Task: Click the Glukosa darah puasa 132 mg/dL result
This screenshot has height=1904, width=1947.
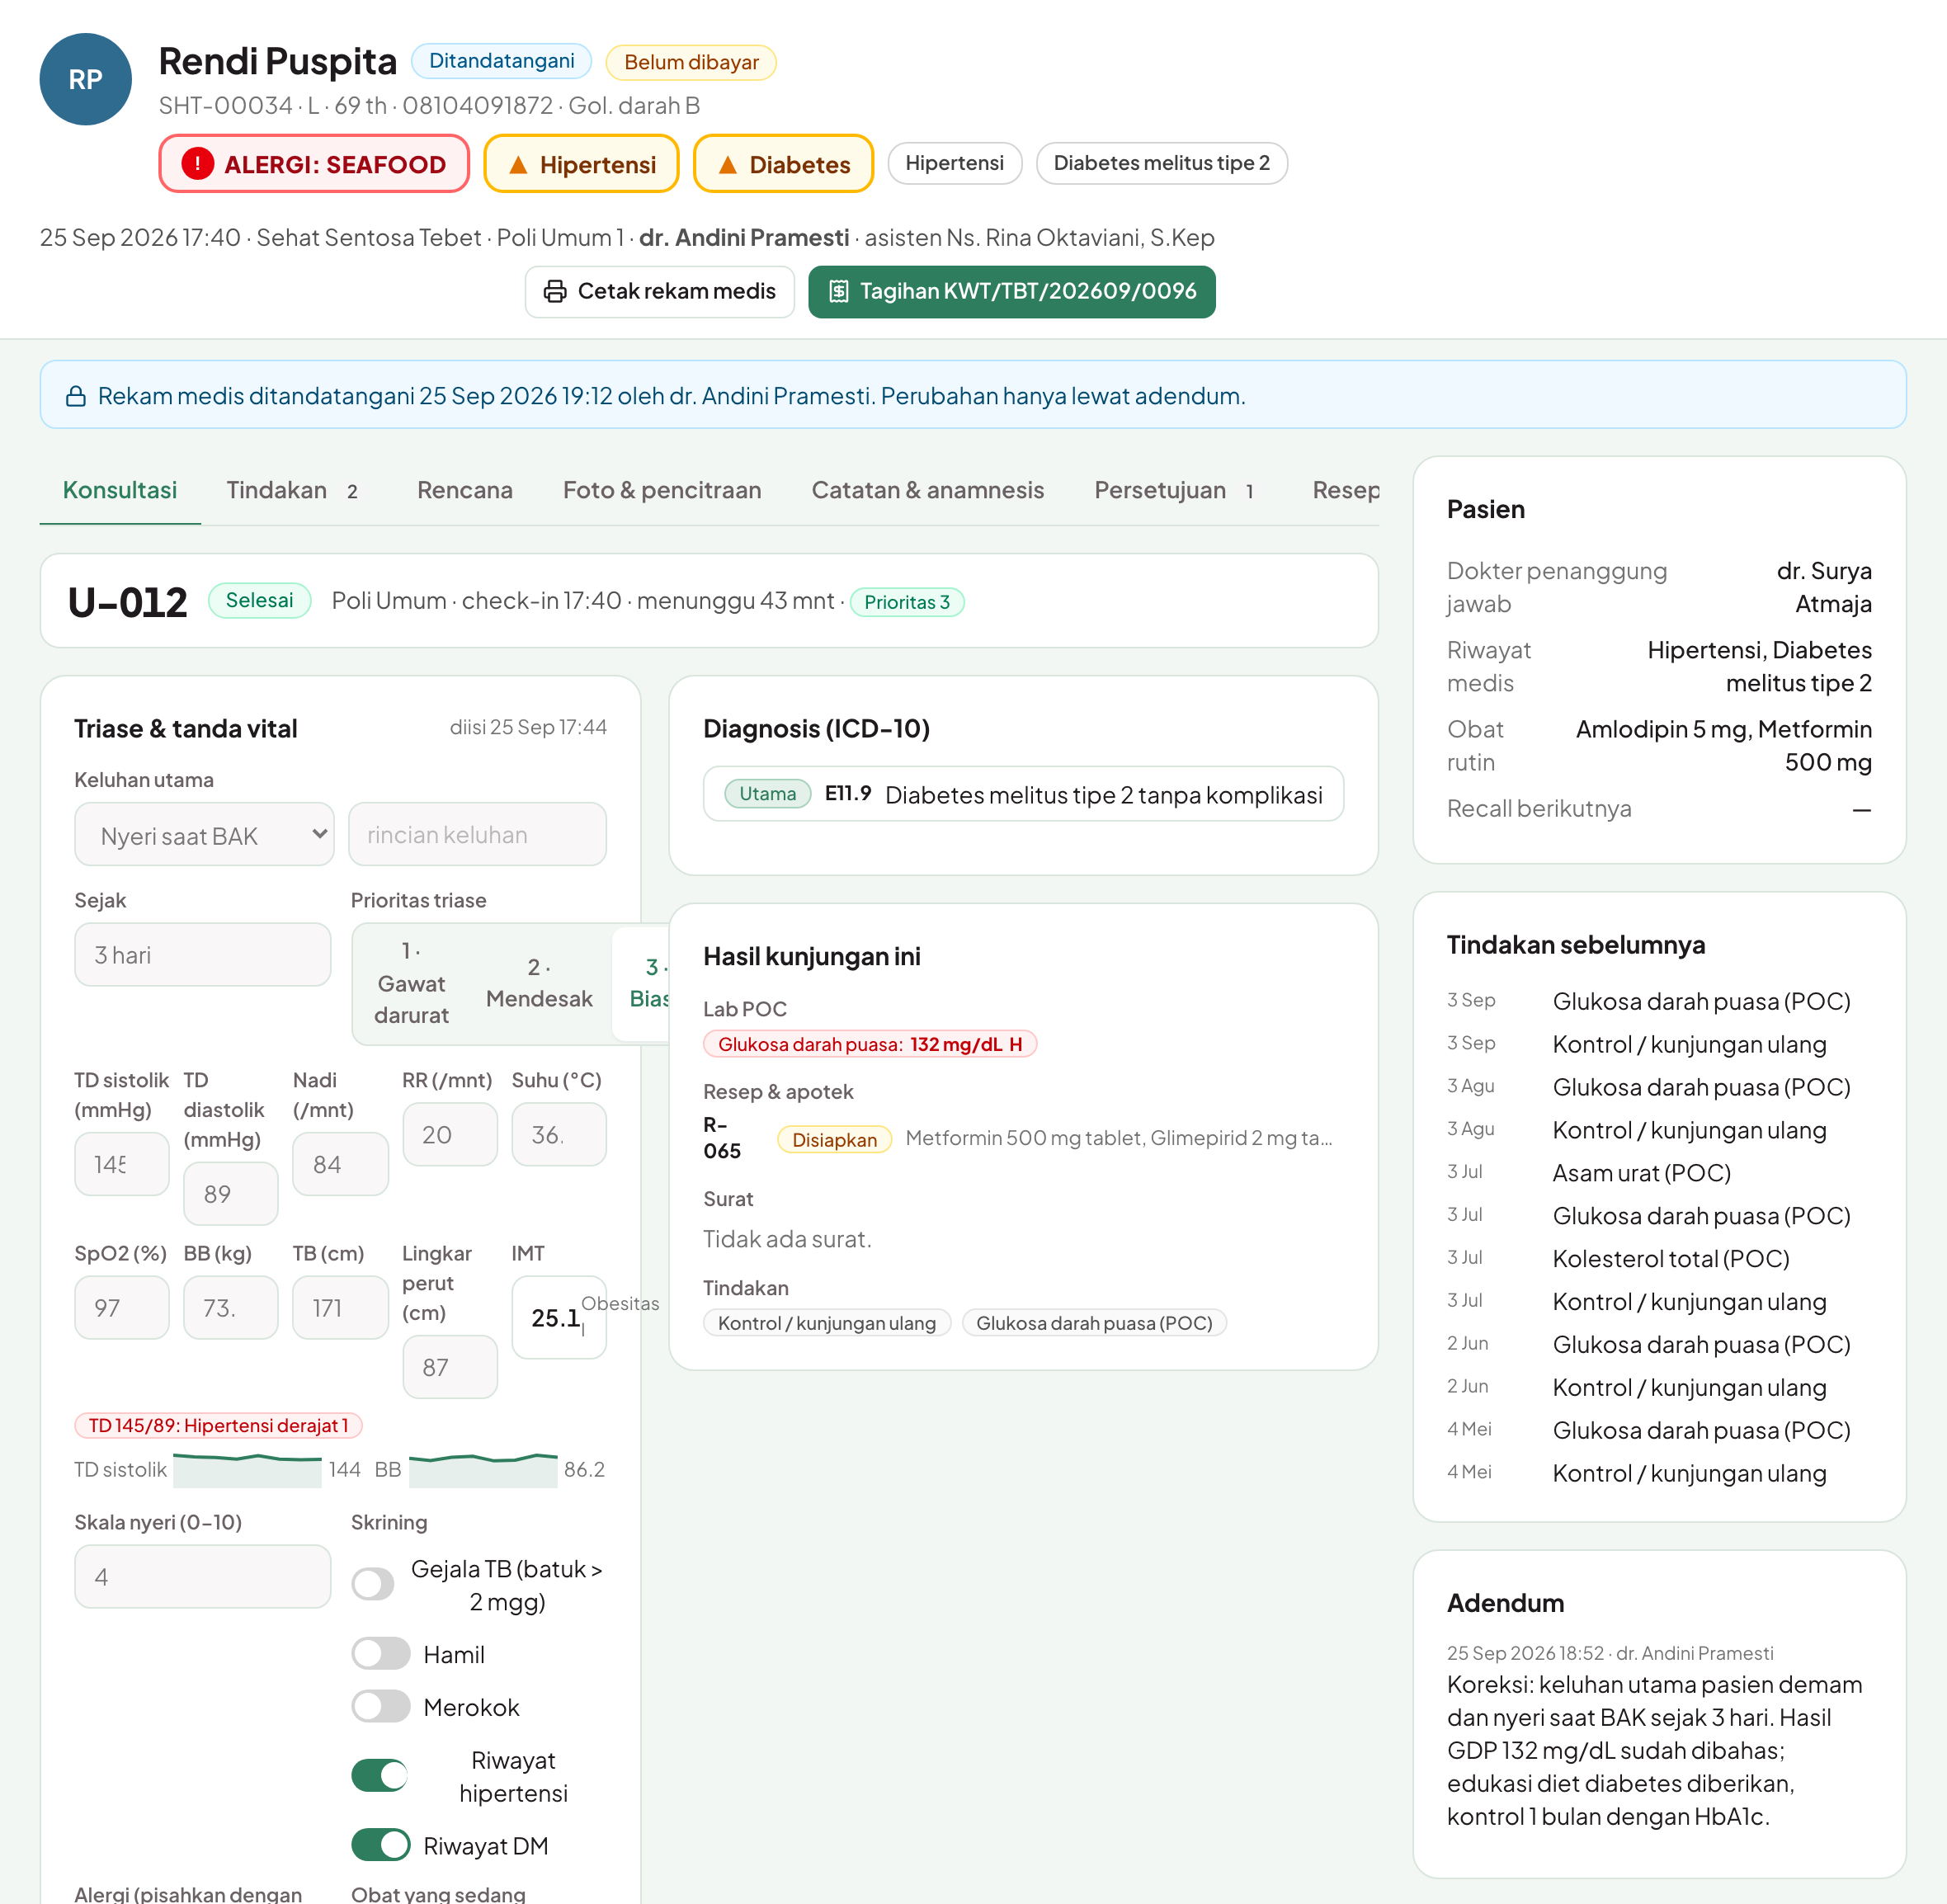Action: point(870,1044)
